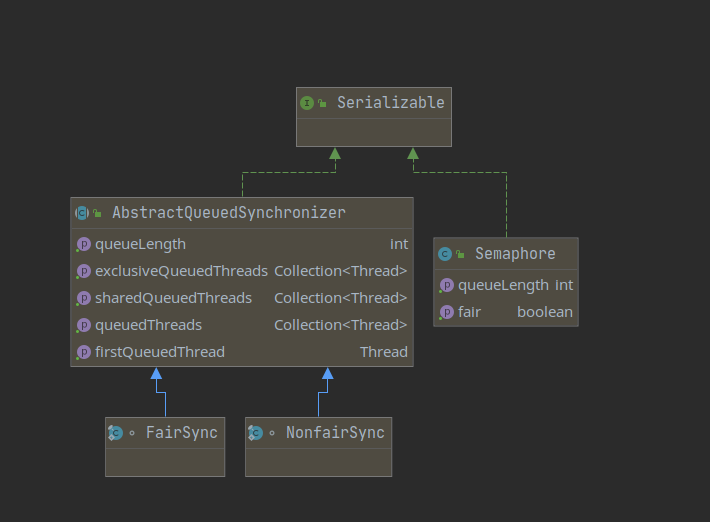This screenshot has width=710, height=522.
Task: Select the exclusiveQueuedThreads property name
Action: click(x=182, y=271)
